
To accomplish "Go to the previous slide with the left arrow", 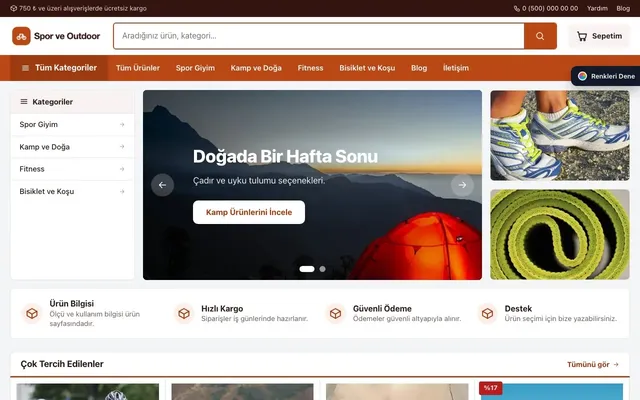I will (x=162, y=185).
